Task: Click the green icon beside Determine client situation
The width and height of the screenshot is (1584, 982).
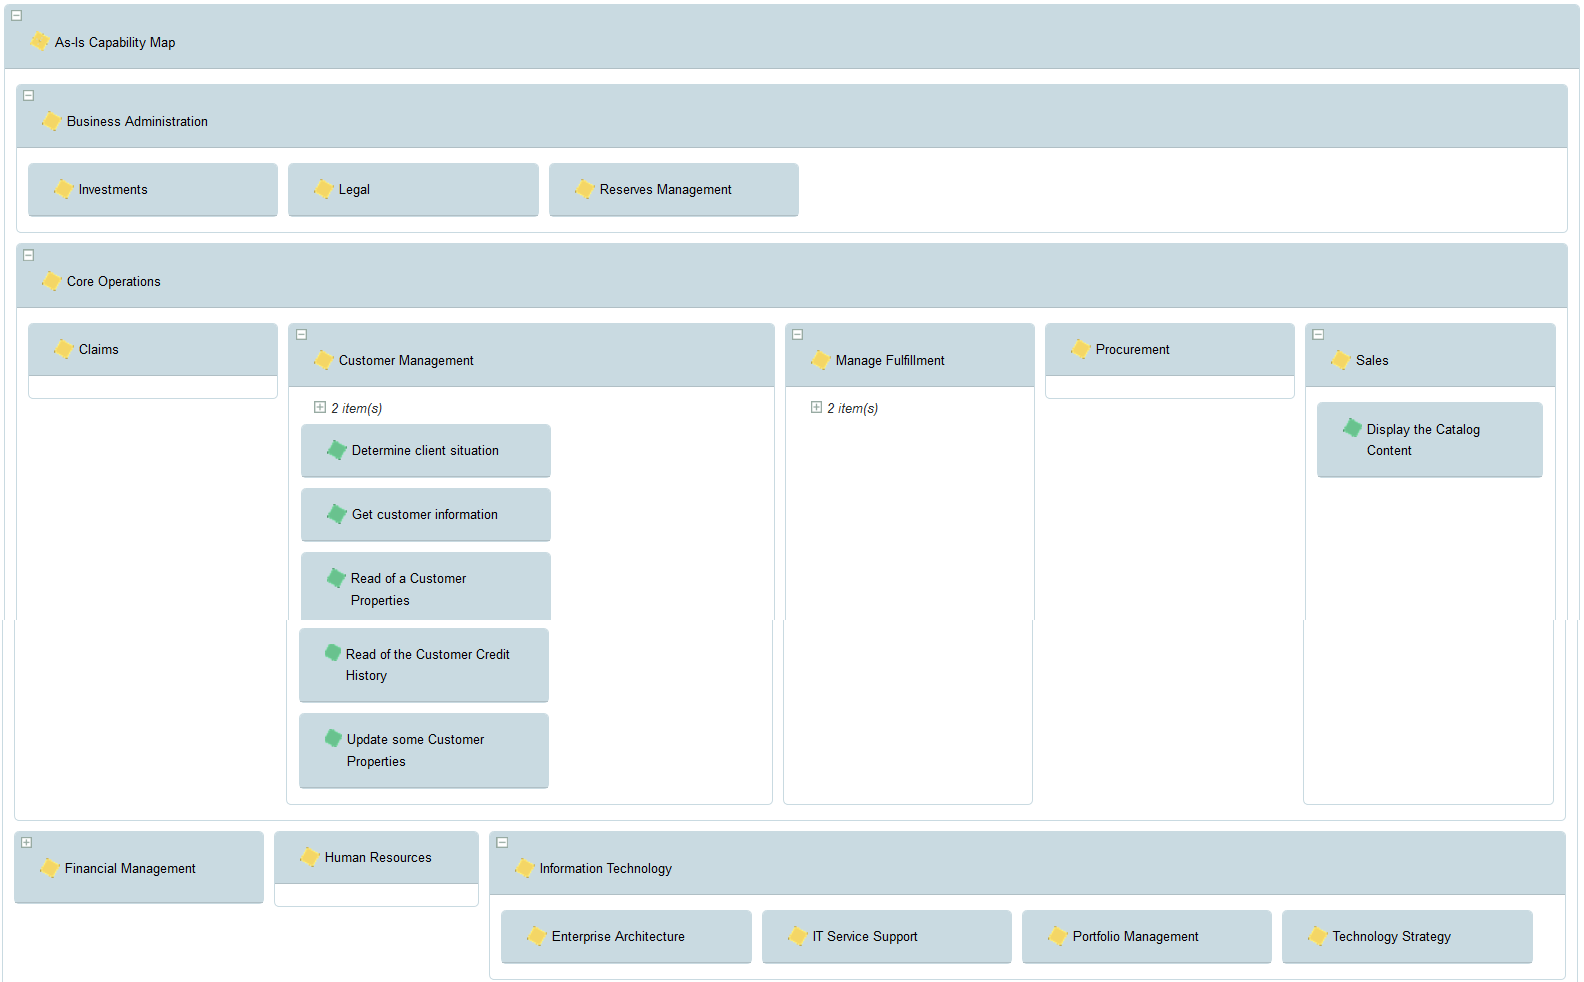Action: [337, 450]
